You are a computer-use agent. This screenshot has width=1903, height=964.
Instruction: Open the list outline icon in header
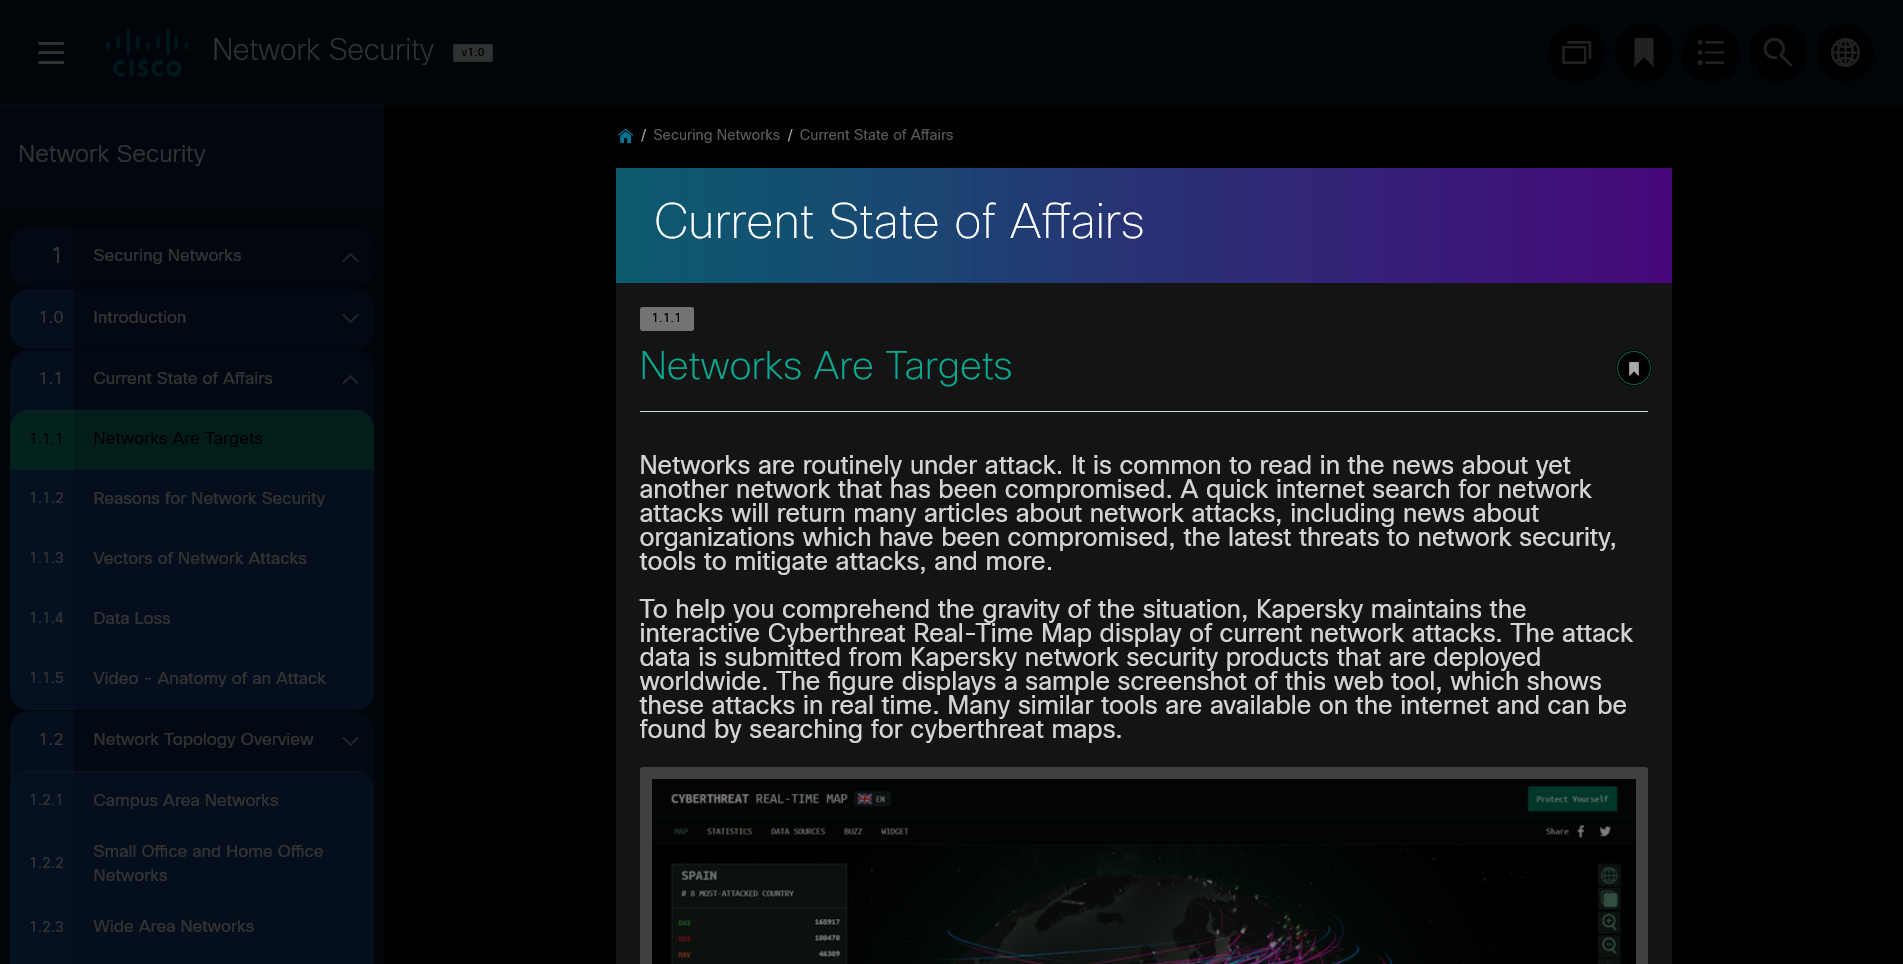(x=1710, y=53)
